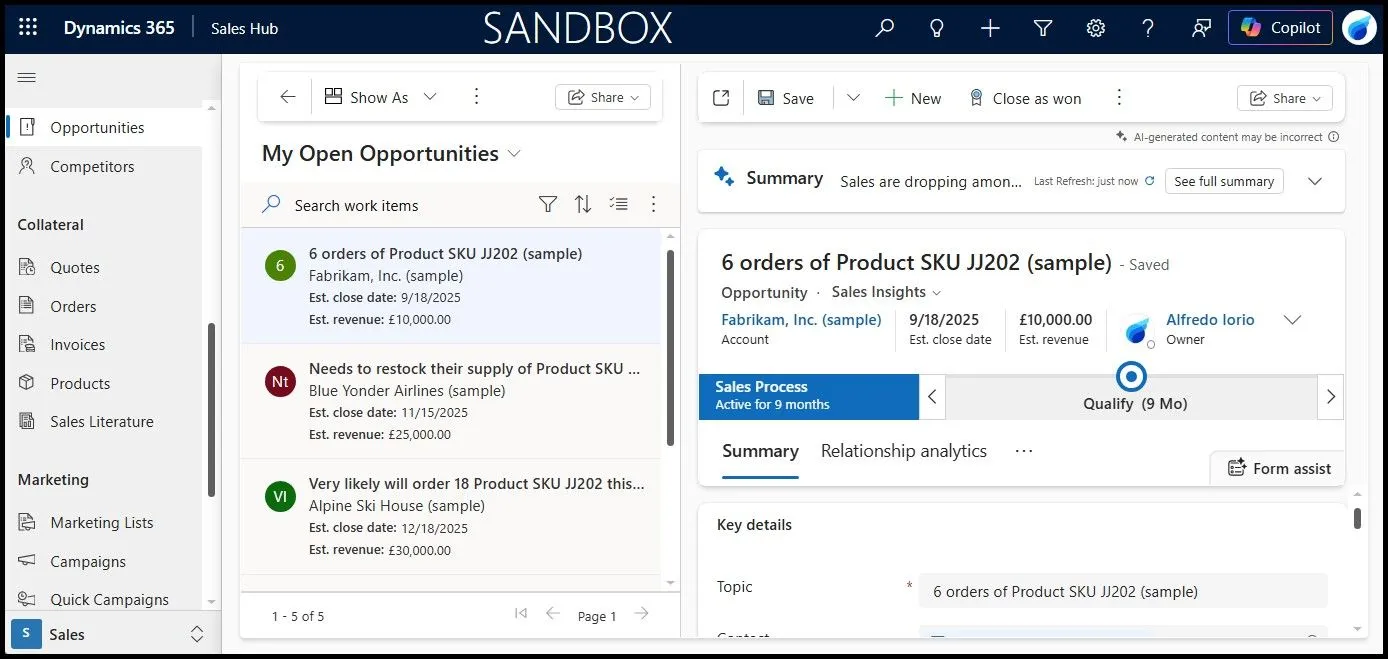This screenshot has height=659, width=1388.
Task: Collapse the hamburger site map menu
Action: [x=27, y=78]
